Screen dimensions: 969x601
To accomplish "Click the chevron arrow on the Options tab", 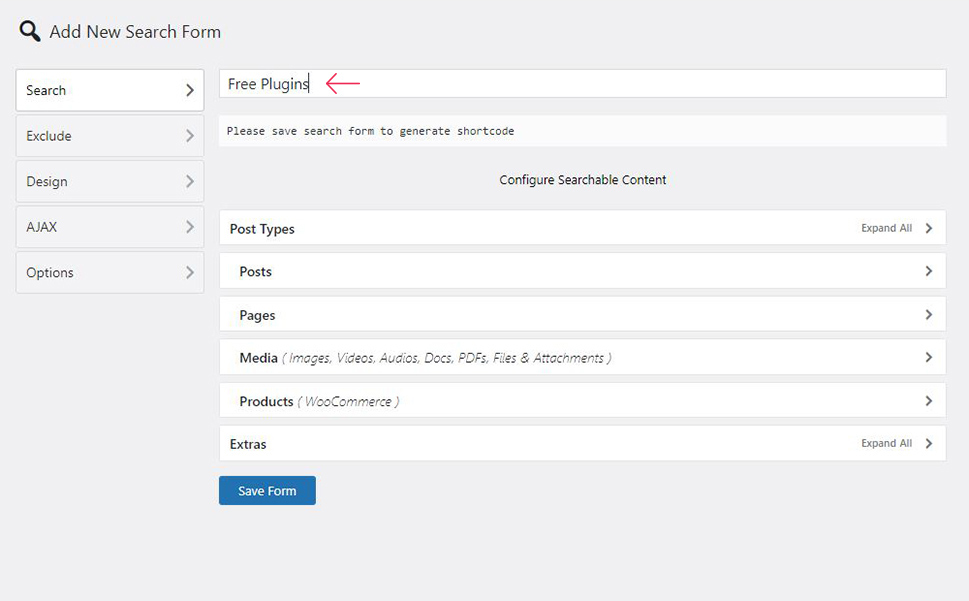I will coord(190,272).
